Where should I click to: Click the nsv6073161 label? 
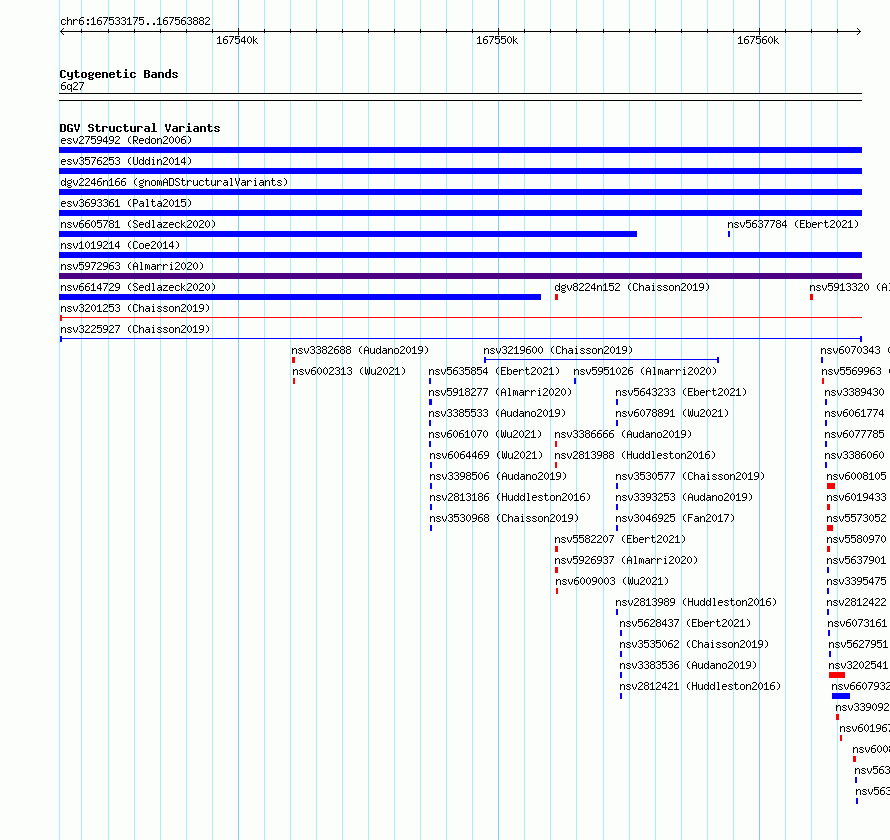click(858, 623)
